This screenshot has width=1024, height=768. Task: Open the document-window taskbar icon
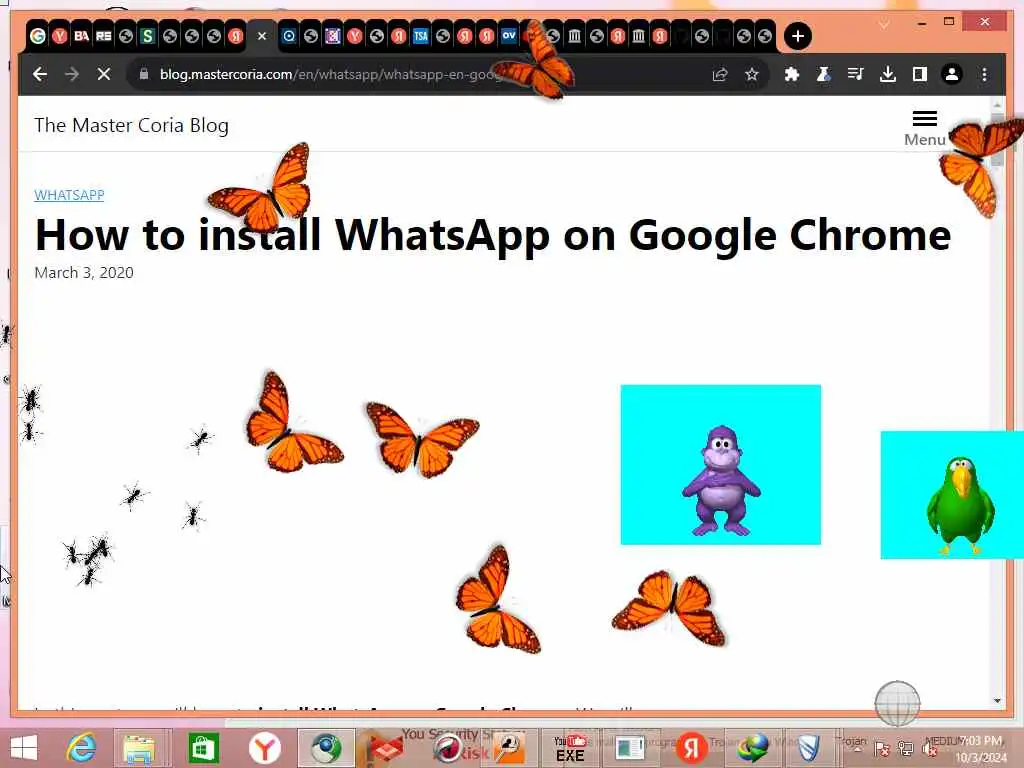pyautogui.click(x=630, y=748)
